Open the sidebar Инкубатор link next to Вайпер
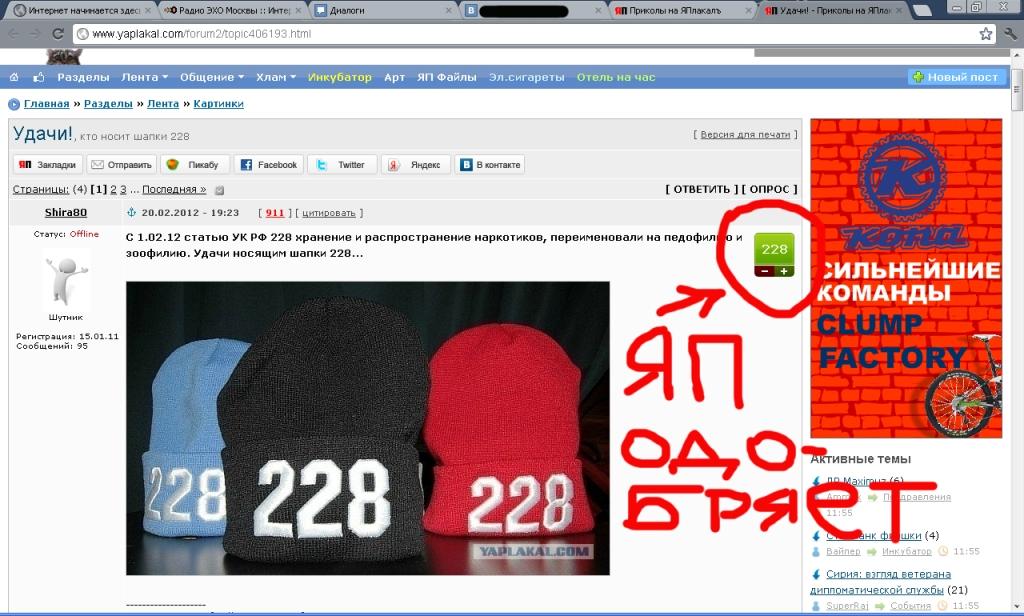 [906, 551]
